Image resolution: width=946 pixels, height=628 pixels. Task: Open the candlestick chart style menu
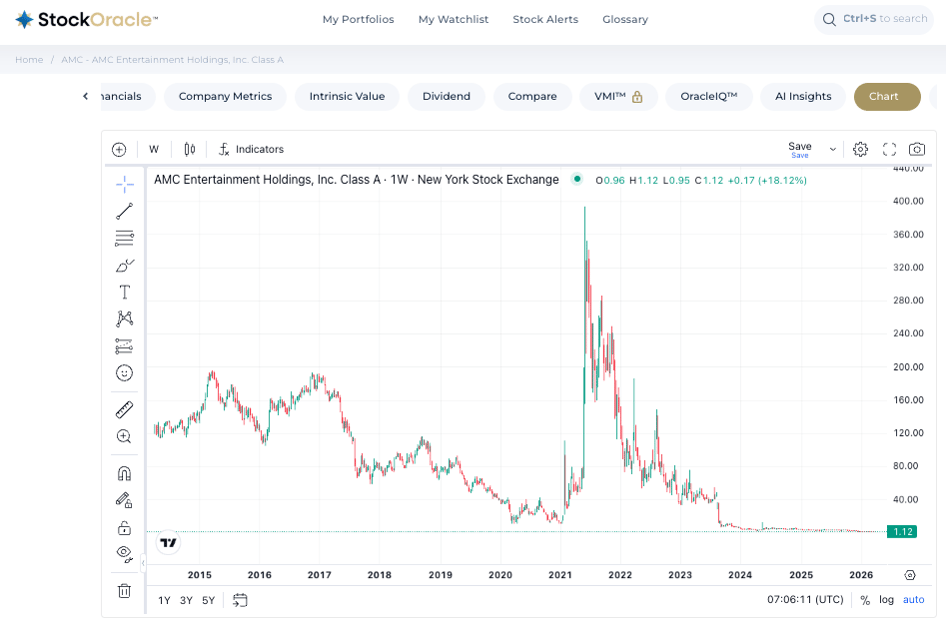coord(189,149)
